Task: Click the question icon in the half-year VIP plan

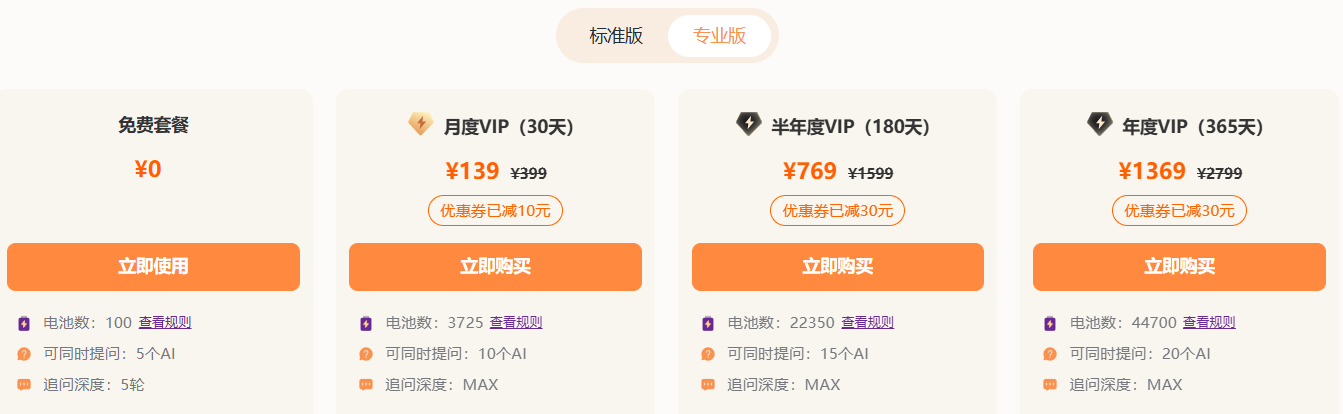Action: (x=708, y=354)
